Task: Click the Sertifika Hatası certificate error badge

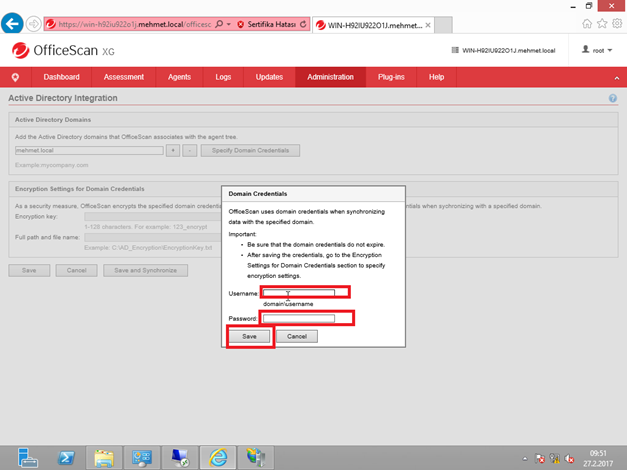Action: click(x=266, y=24)
